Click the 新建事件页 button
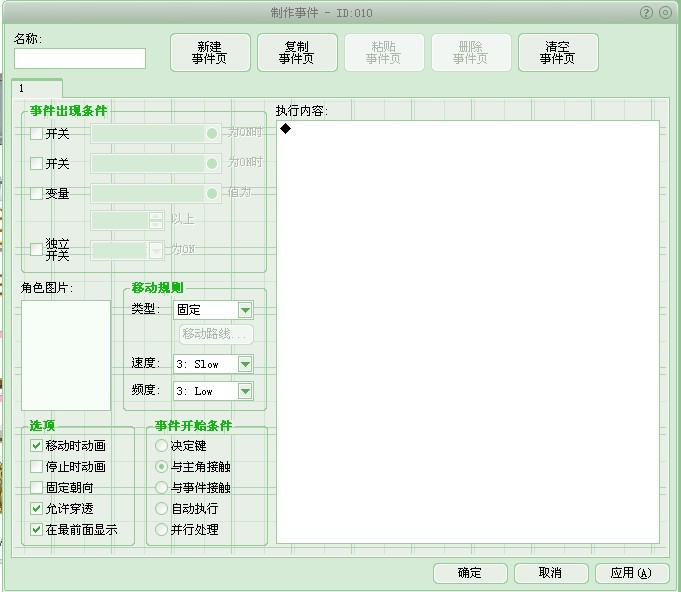Screen dimensions: 681x592 [210, 53]
